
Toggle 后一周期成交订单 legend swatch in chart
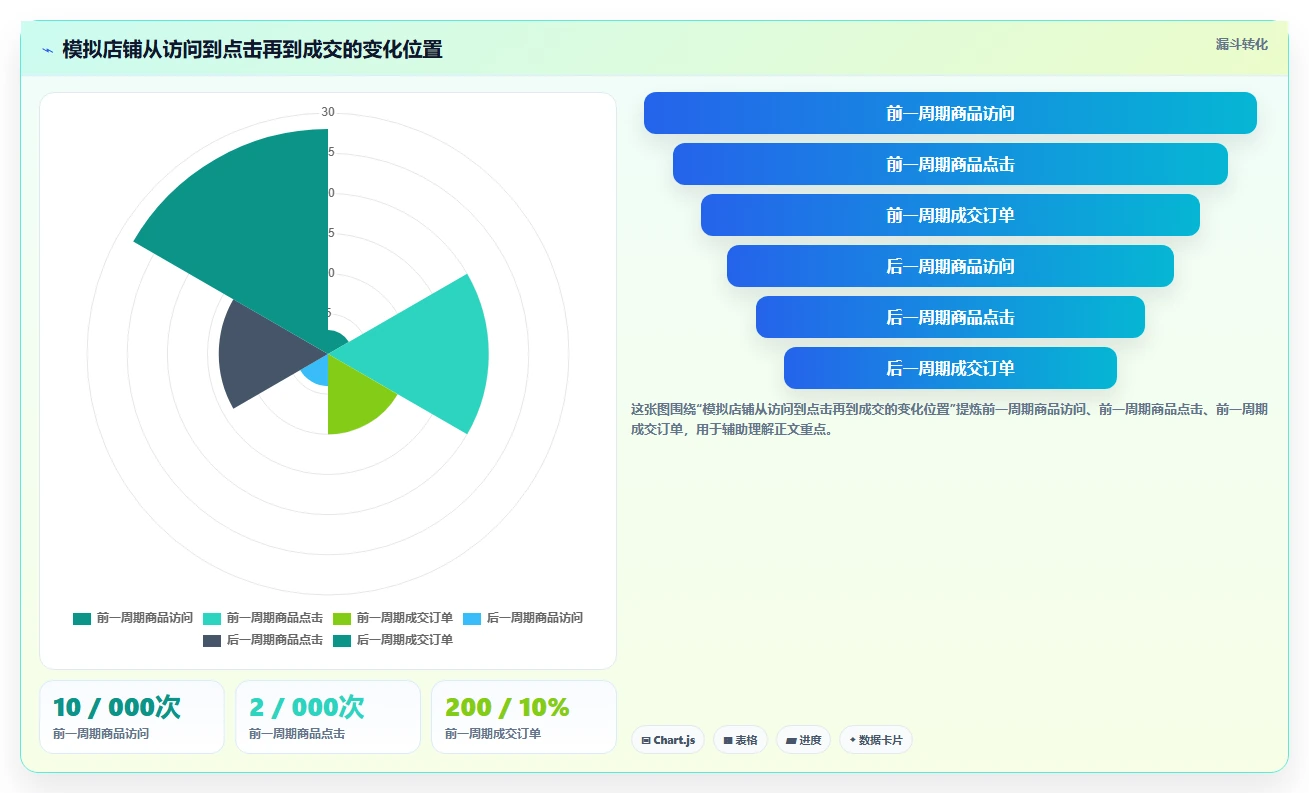[x=342, y=640]
